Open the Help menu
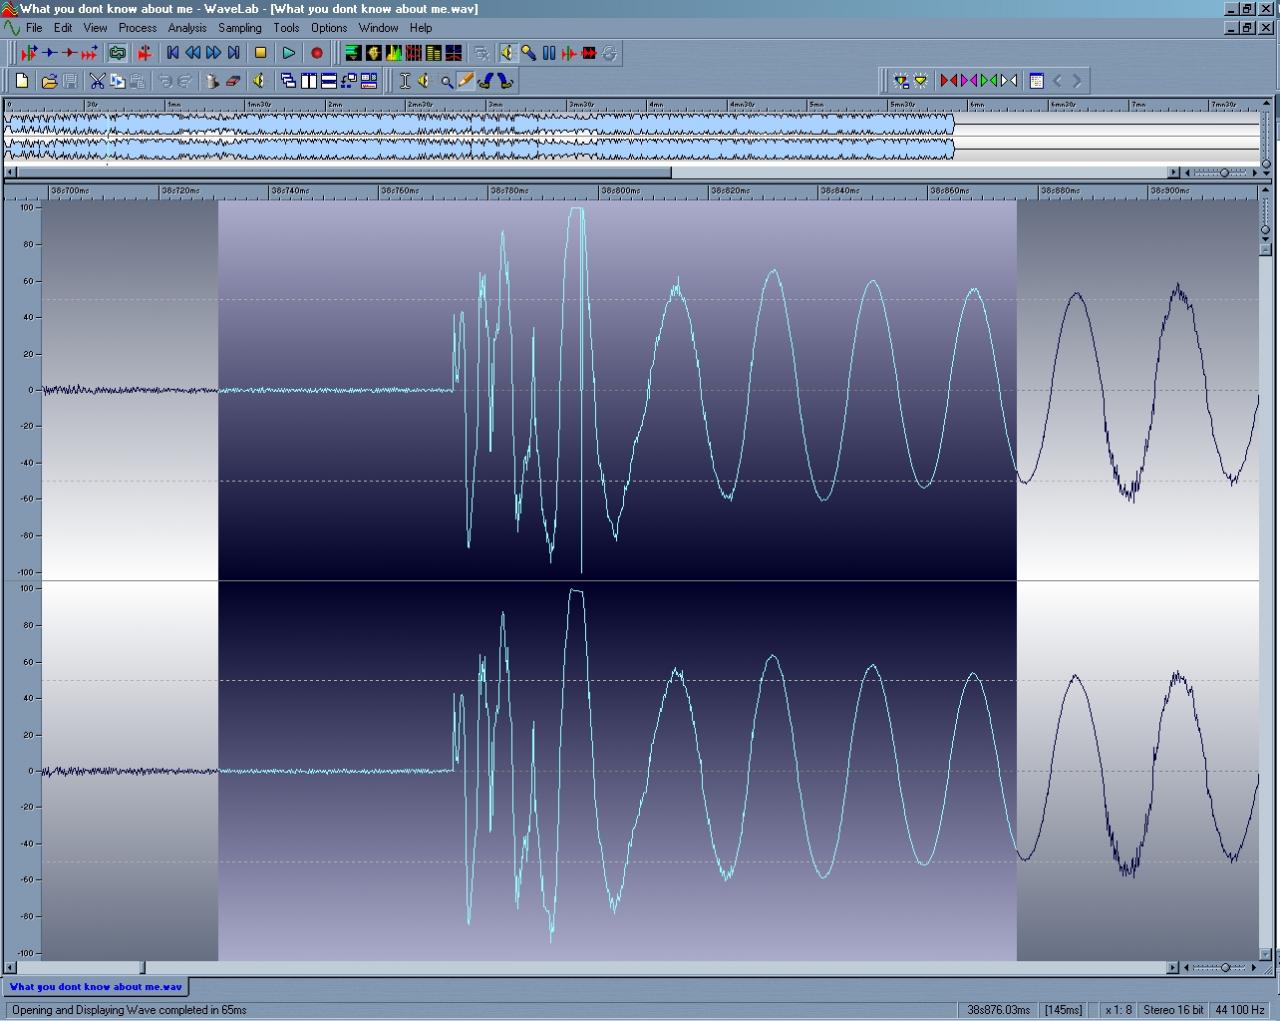1280x1021 pixels. 421,28
